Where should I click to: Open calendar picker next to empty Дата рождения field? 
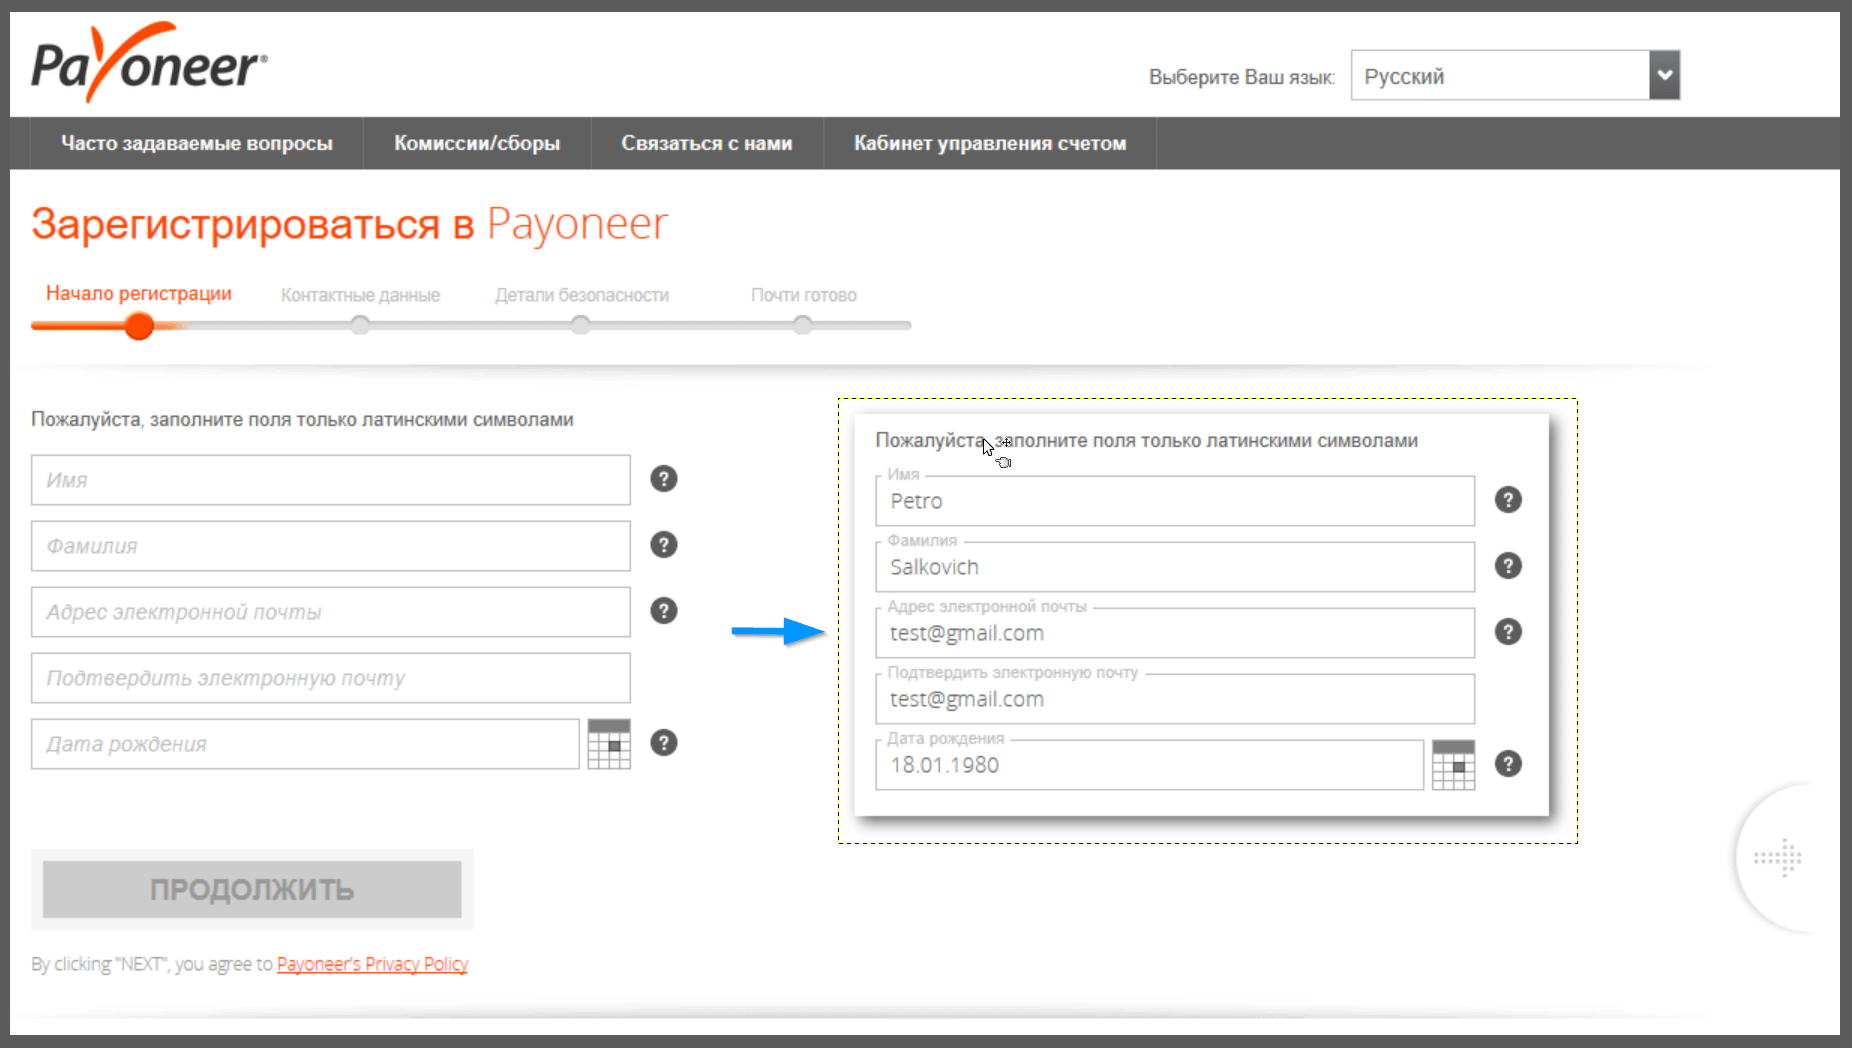pos(609,744)
